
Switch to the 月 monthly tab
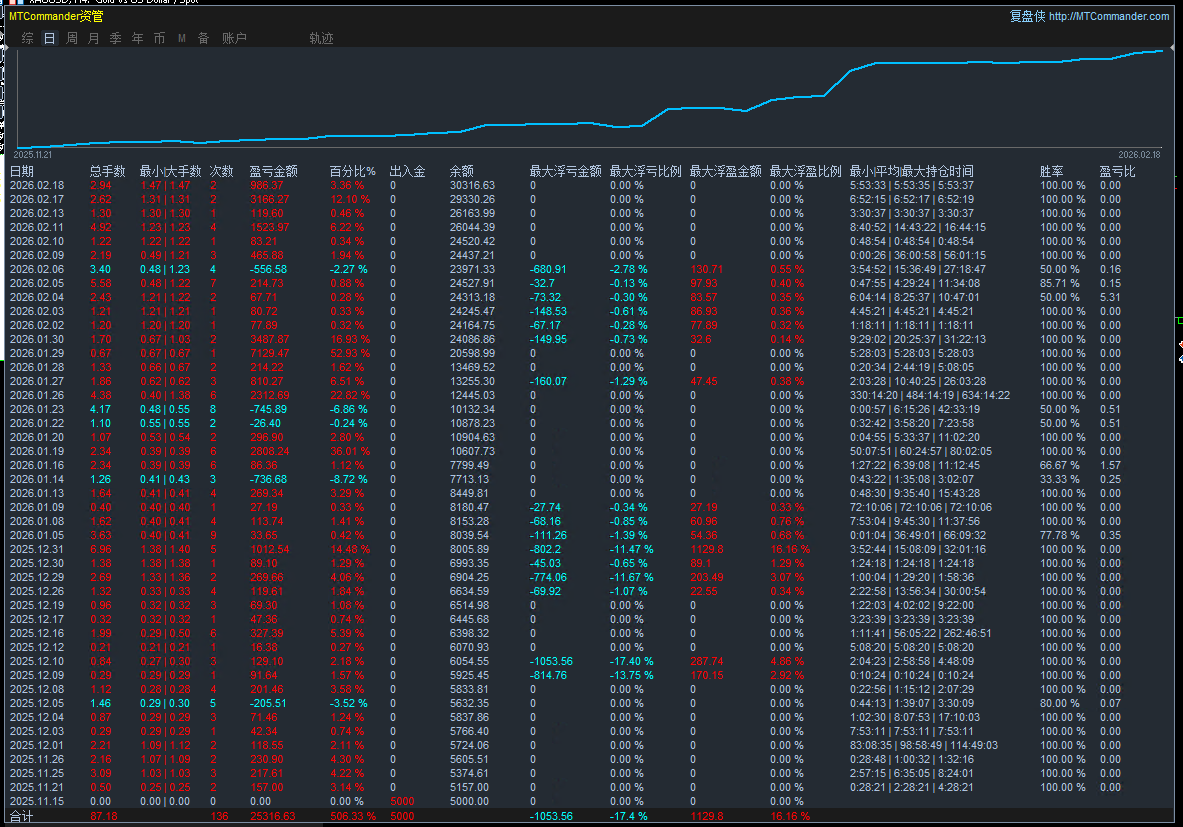click(x=94, y=38)
